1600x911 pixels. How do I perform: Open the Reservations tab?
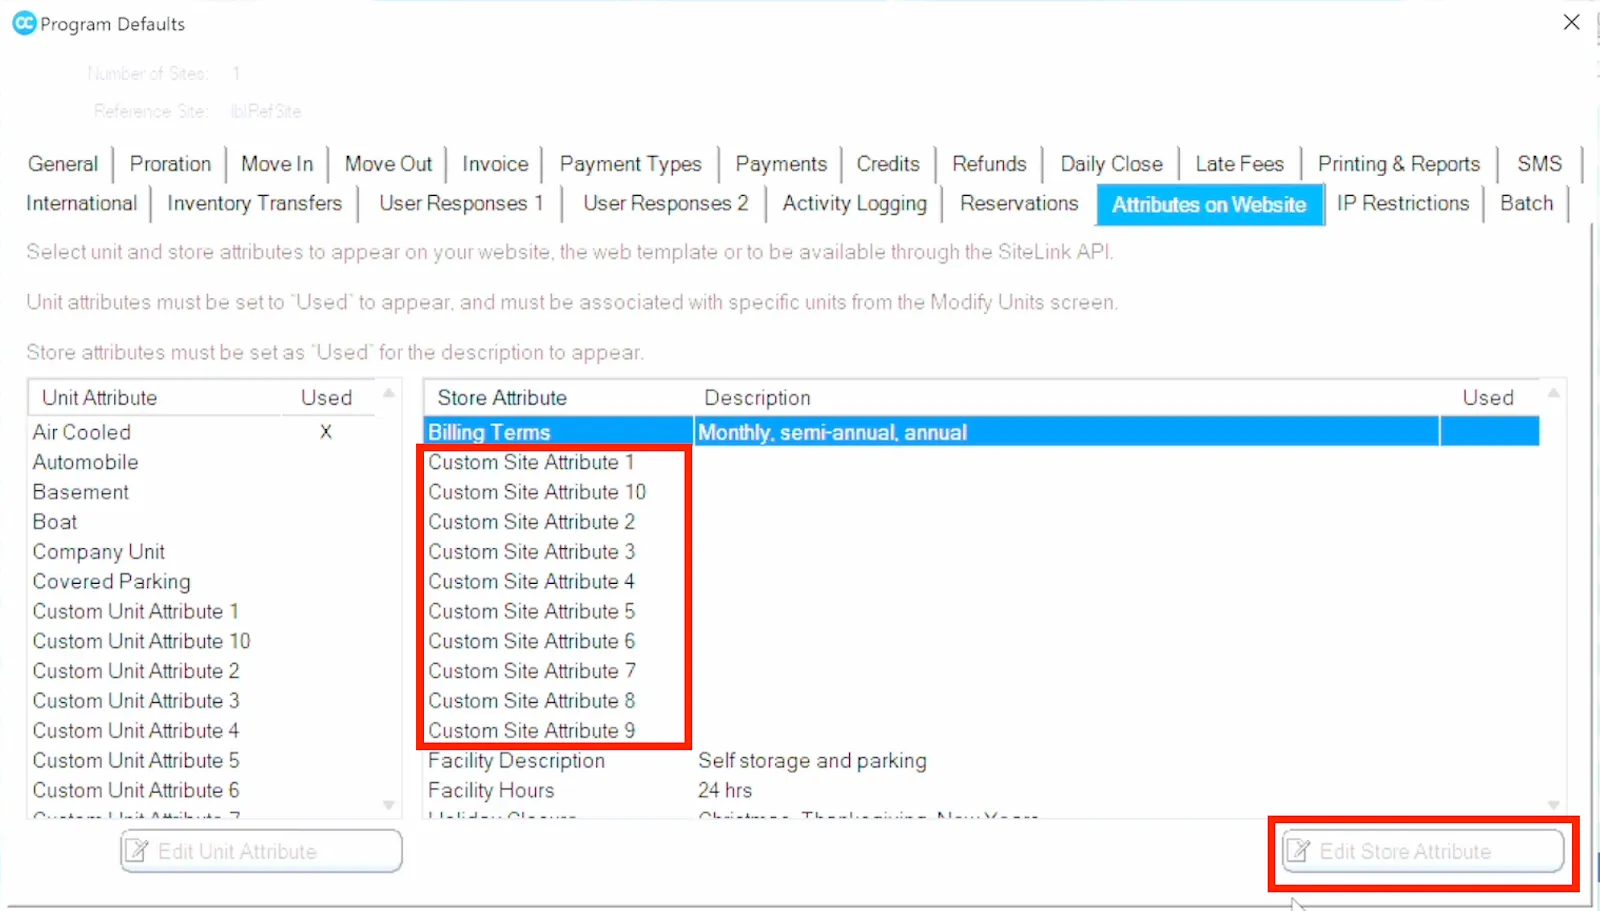coord(1019,203)
